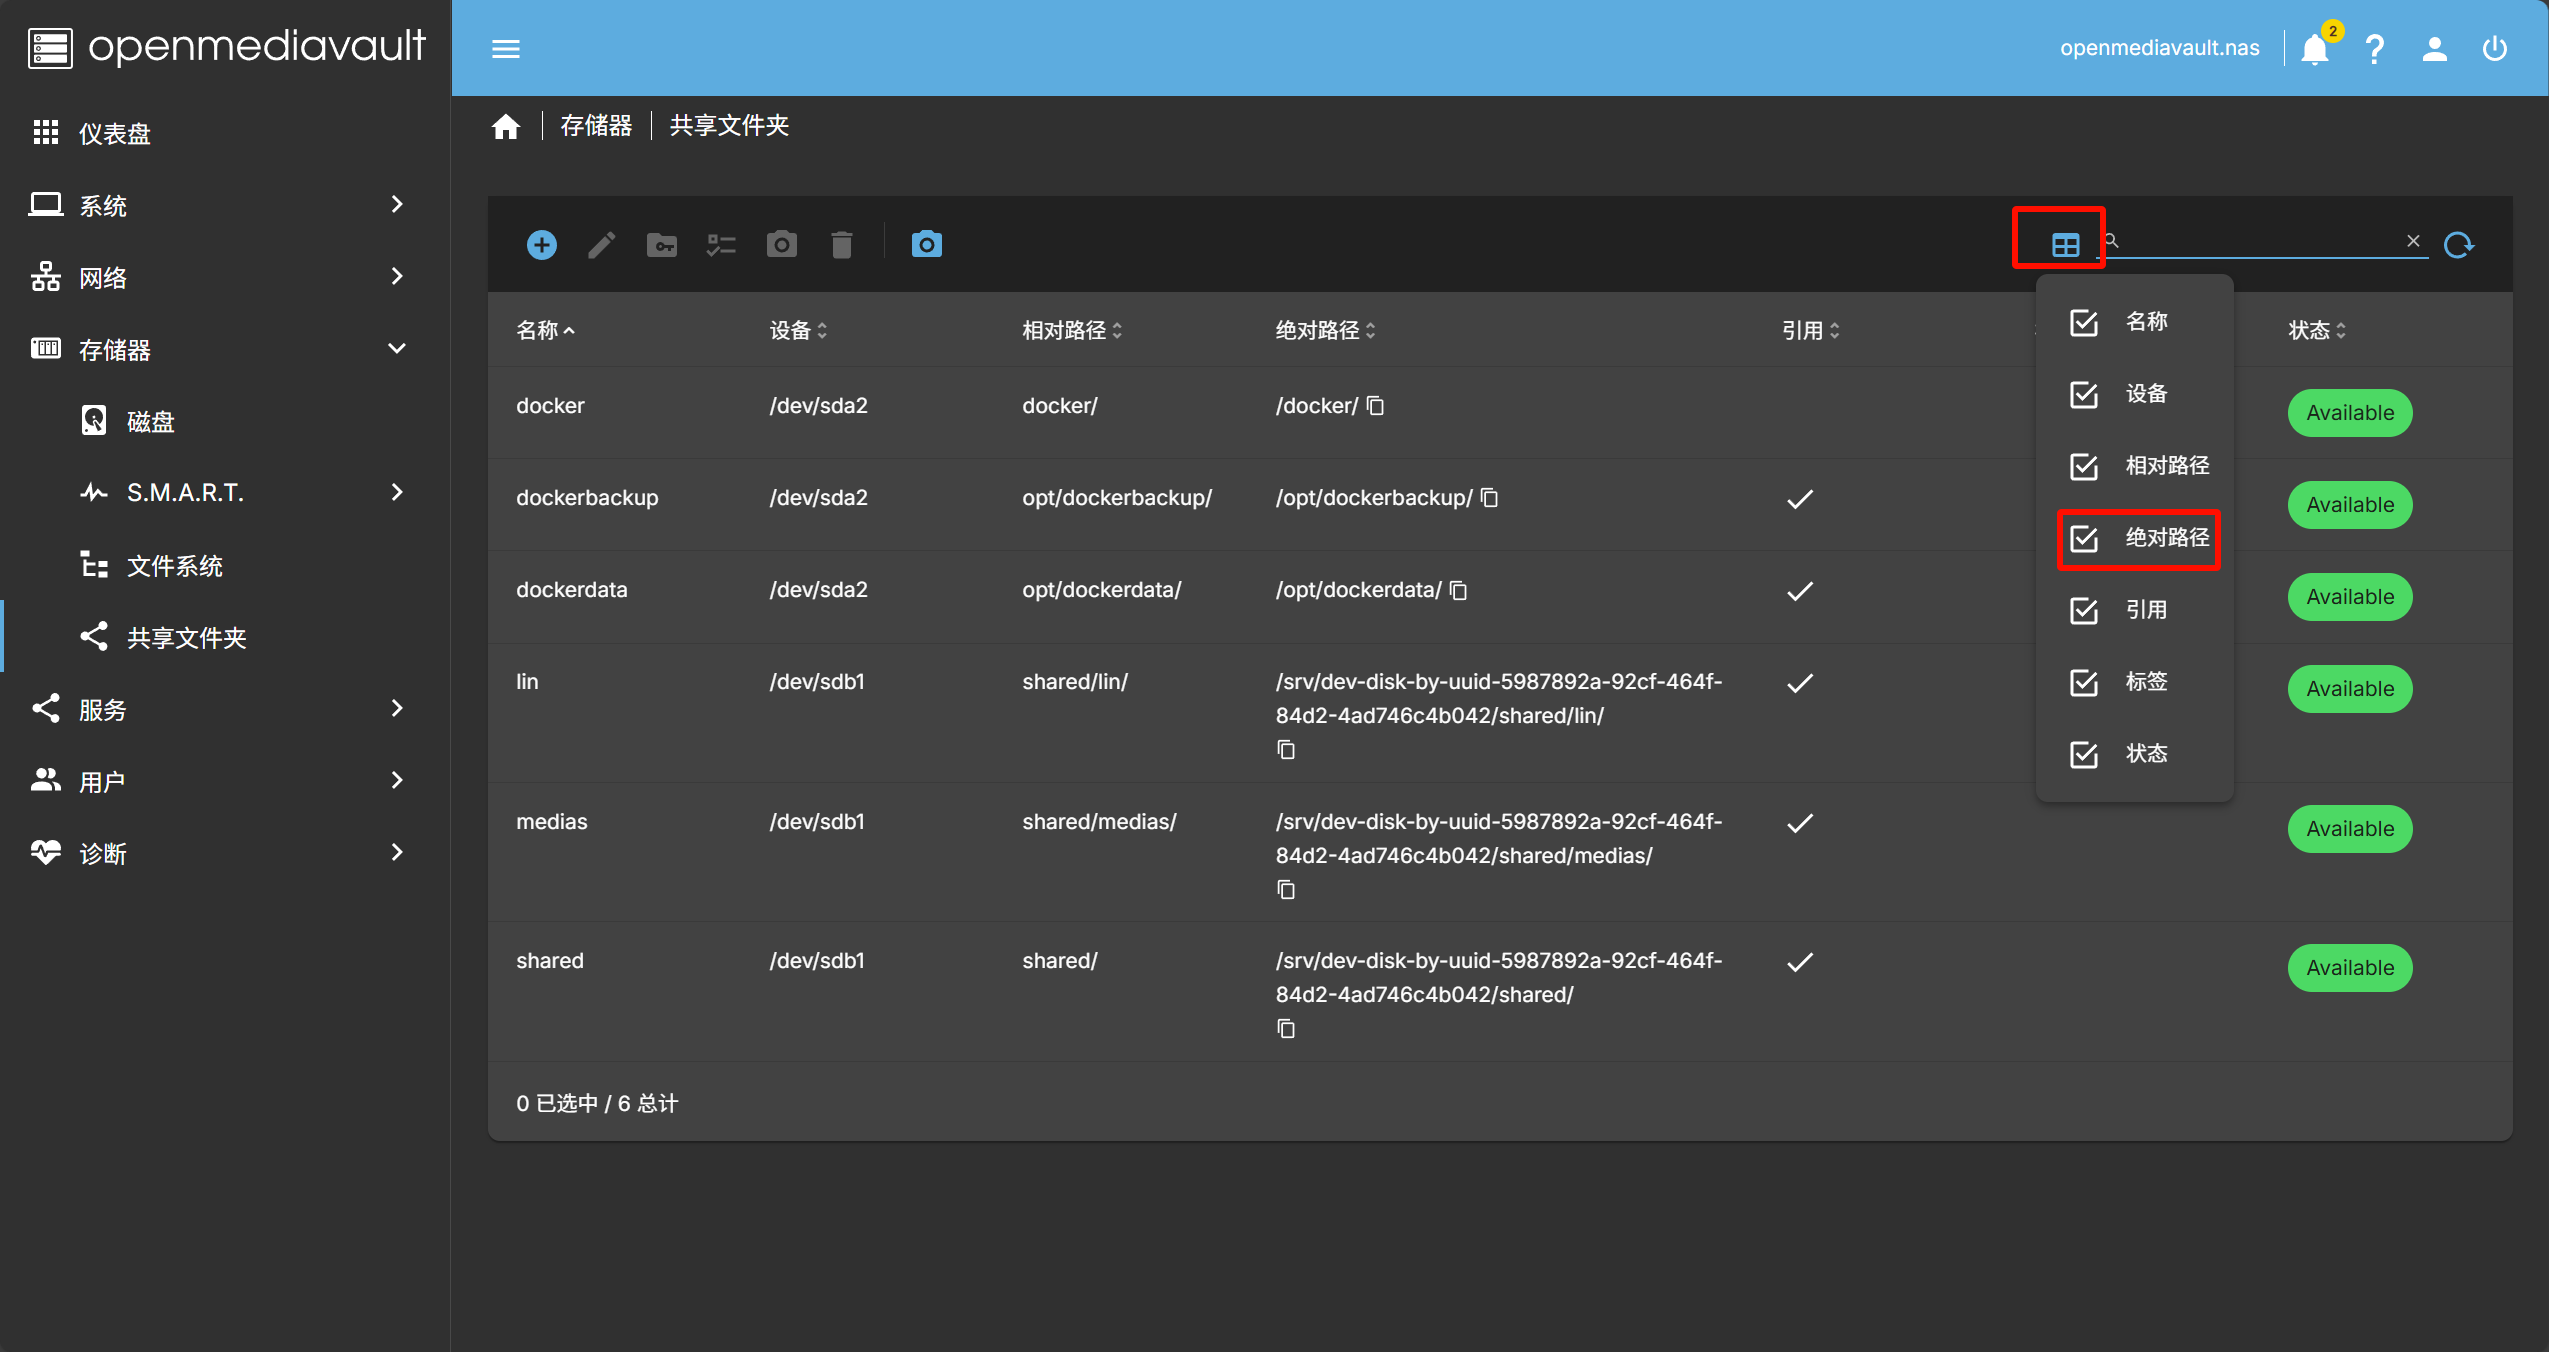Click the blue create shared folder plus icon

point(541,245)
